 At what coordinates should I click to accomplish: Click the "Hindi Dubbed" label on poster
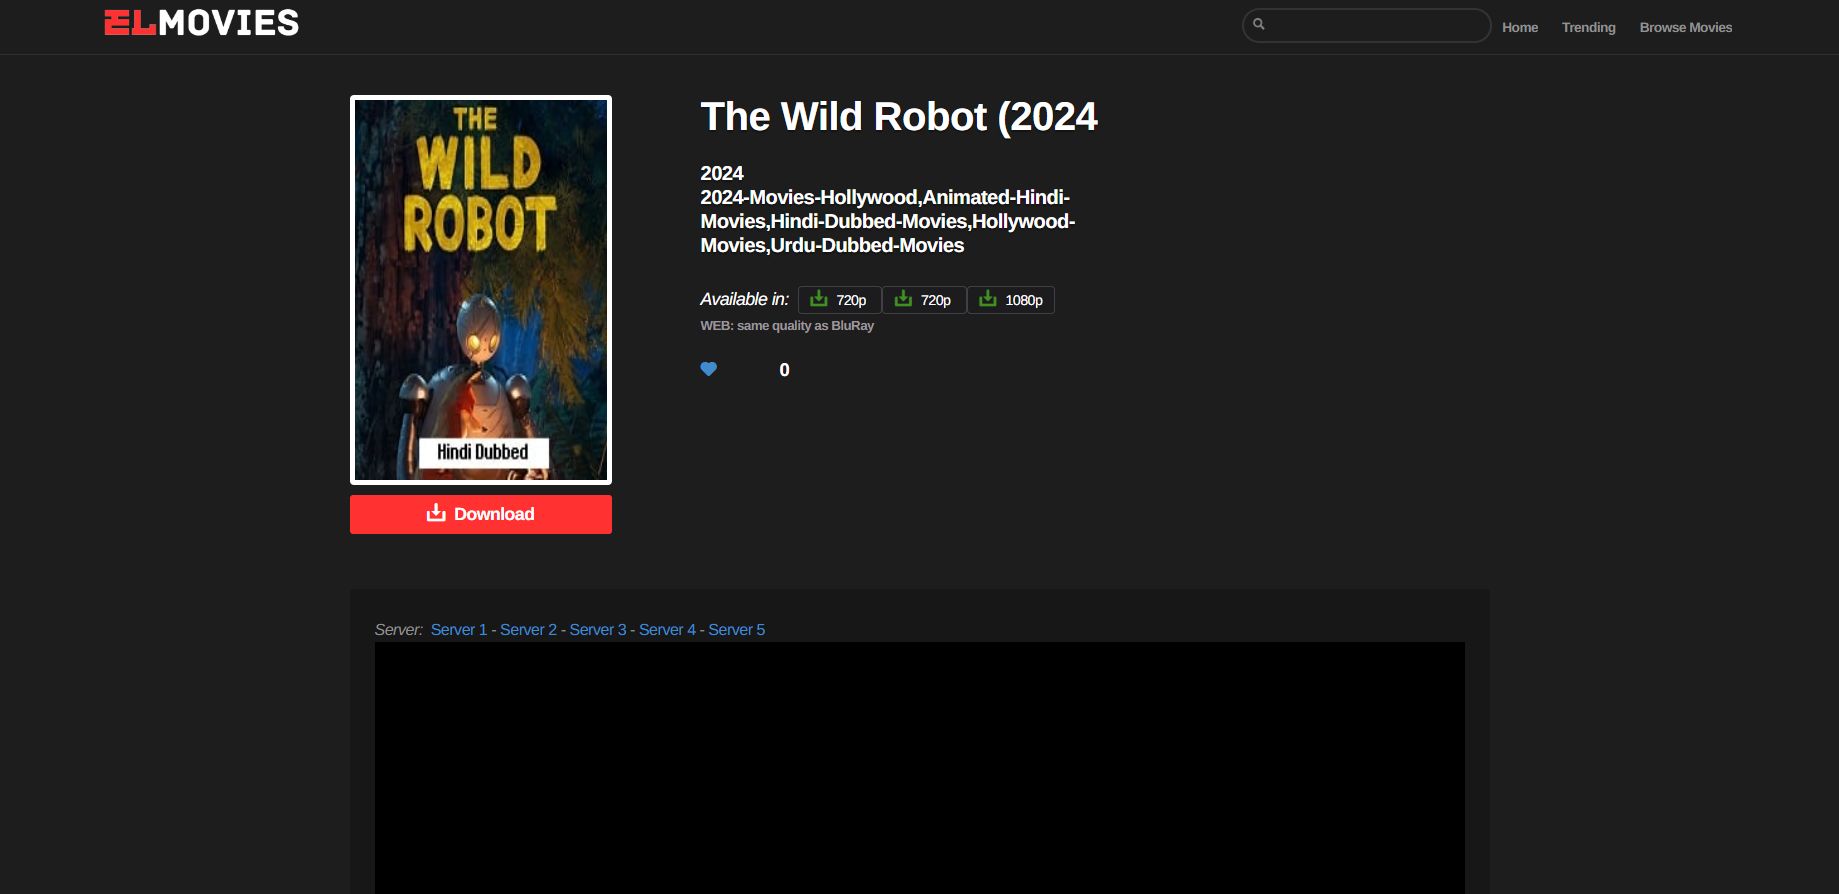tap(482, 452)
